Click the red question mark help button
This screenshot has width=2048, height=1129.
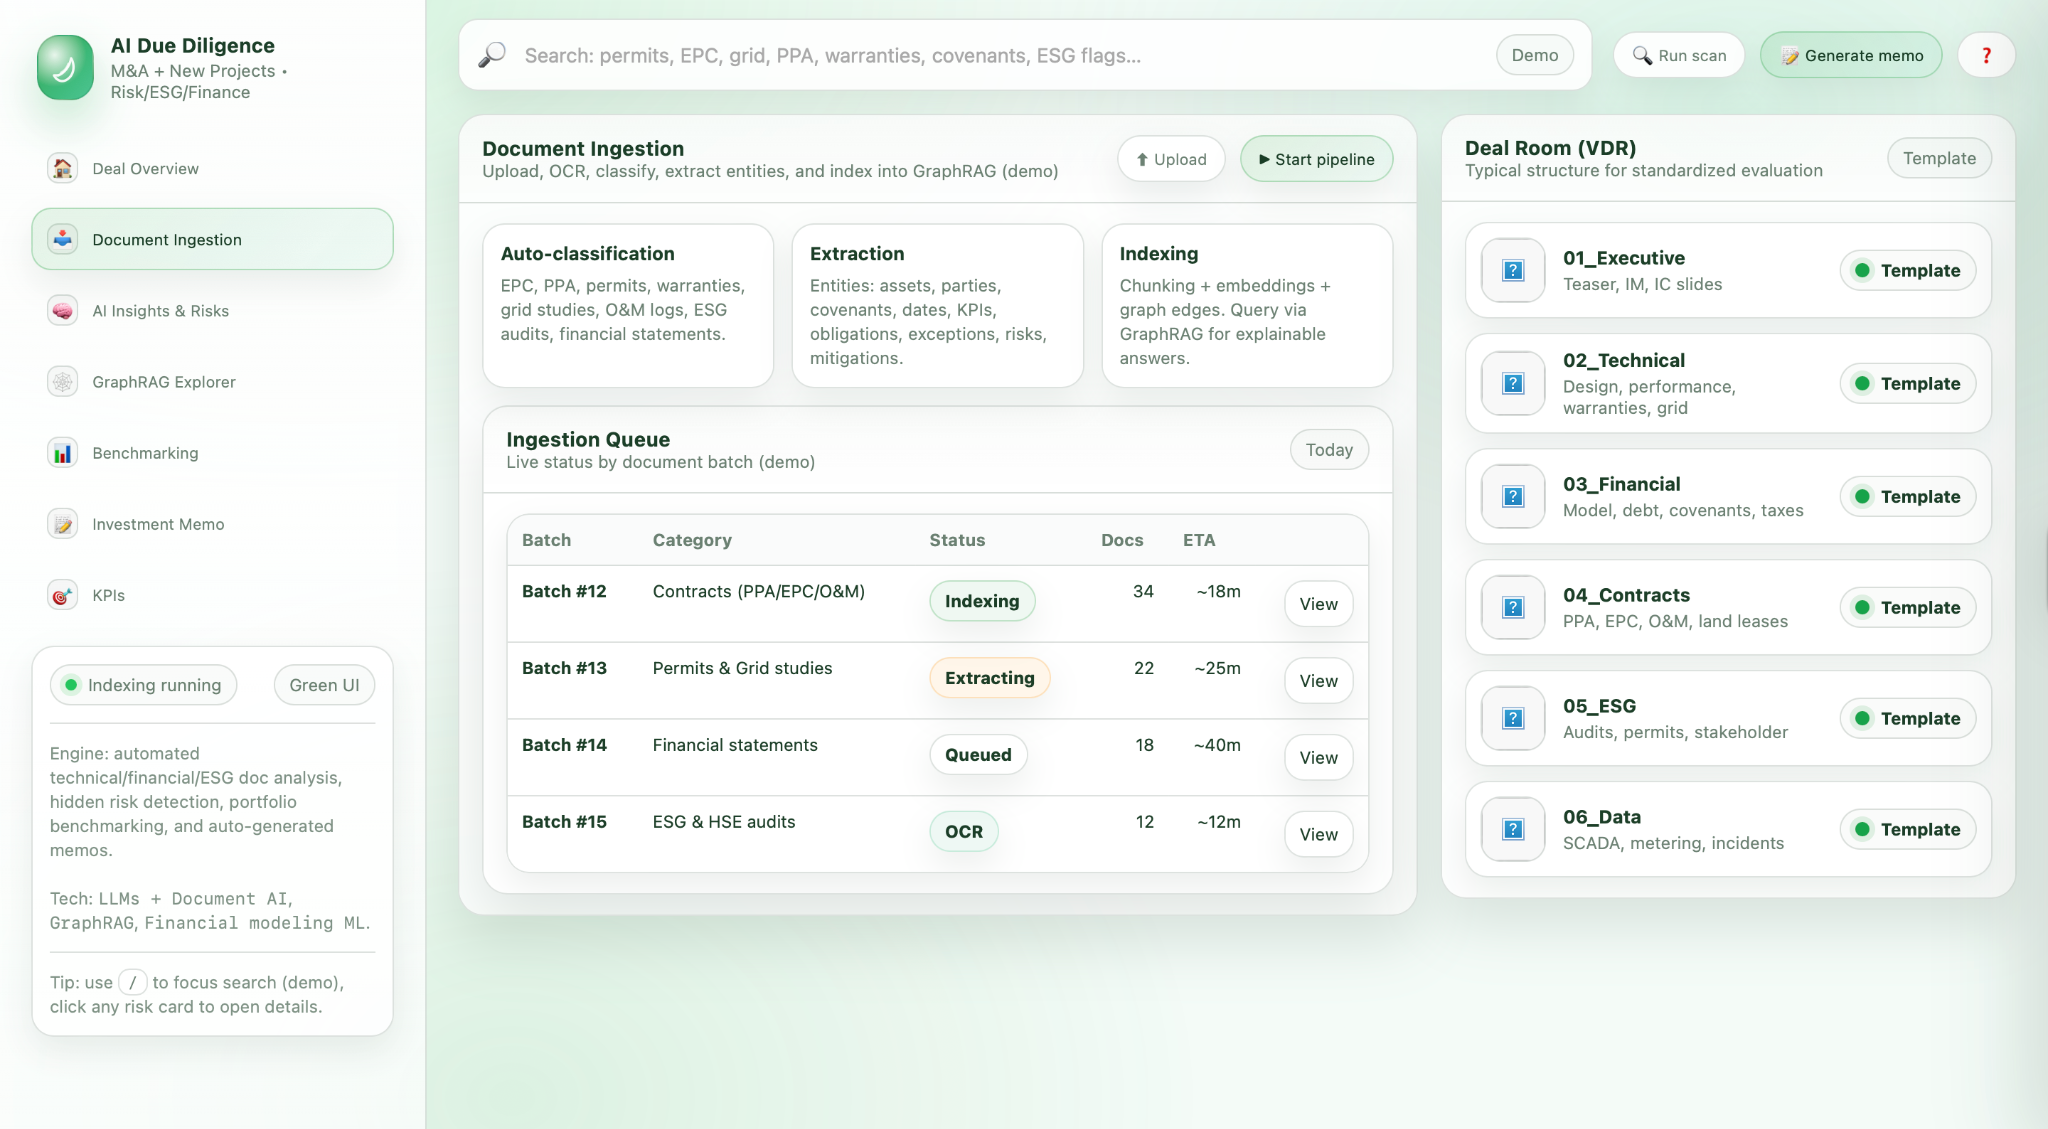pyautogui.click(x=1986, y=55)
